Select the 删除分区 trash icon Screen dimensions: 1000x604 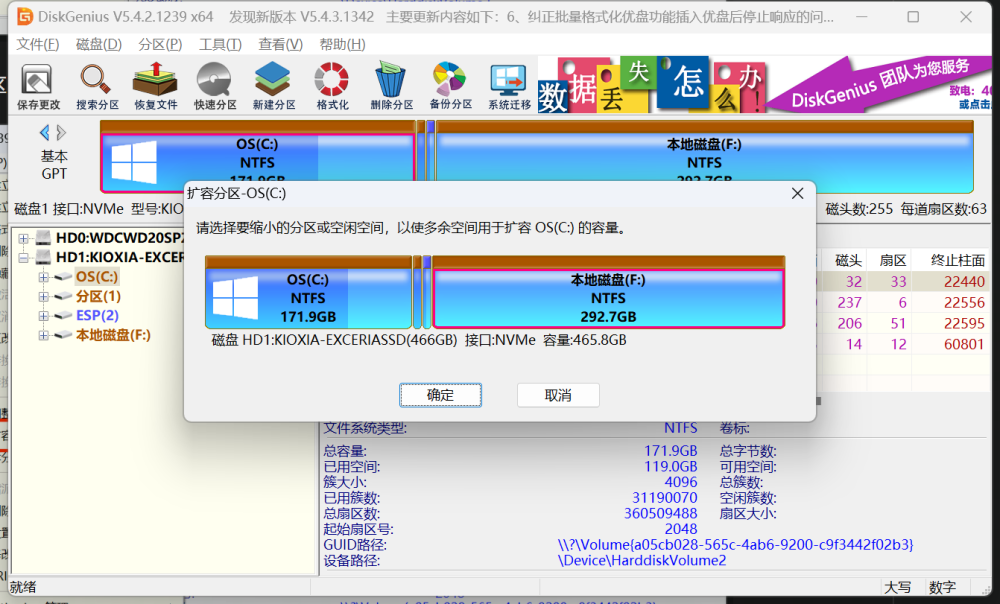click(x=392, y=87)
